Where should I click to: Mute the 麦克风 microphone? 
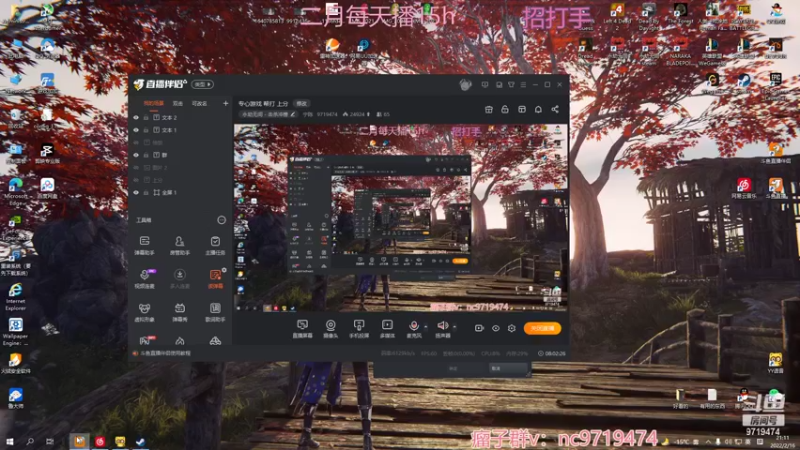[x=414, y=329]
